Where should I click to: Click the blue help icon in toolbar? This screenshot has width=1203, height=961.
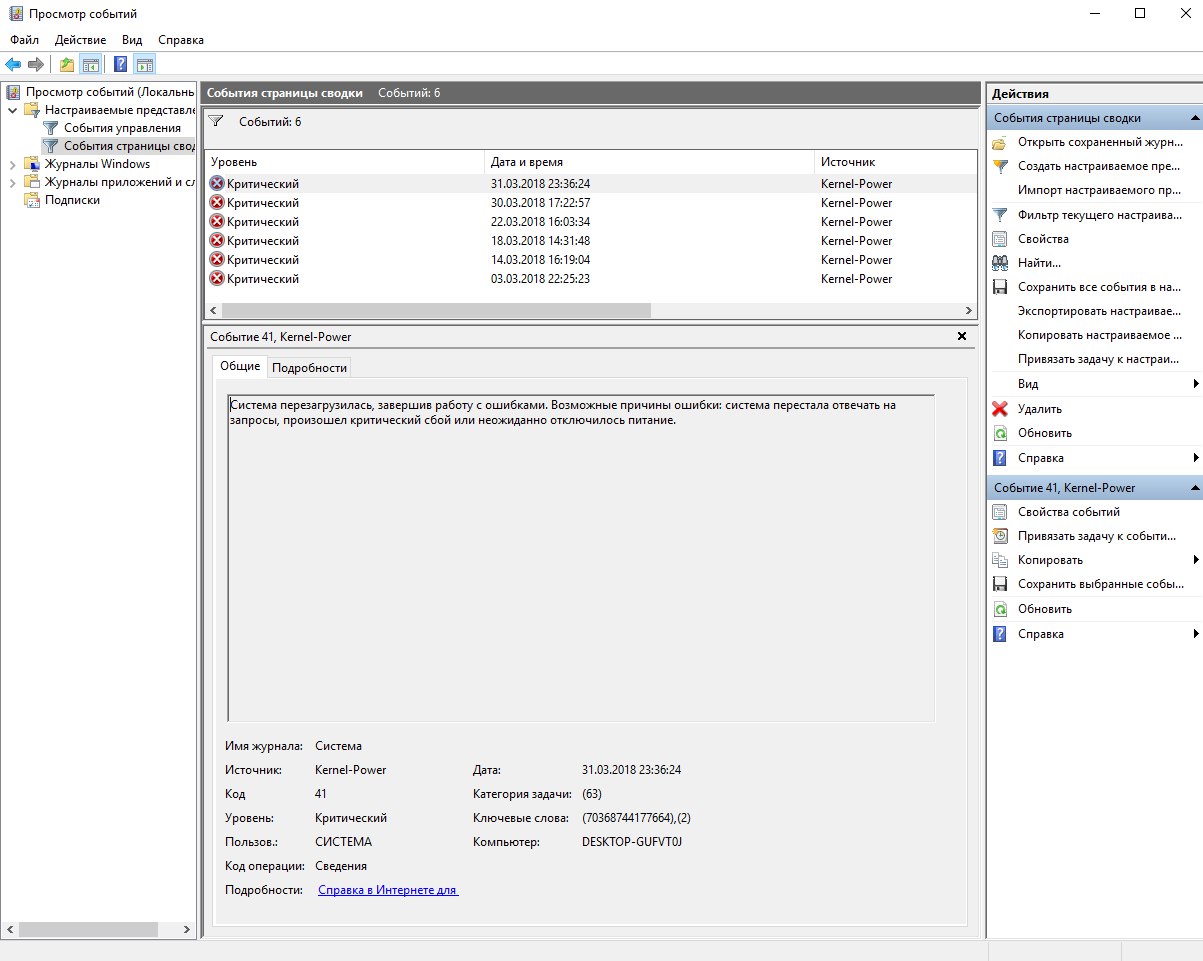(120, 65)
